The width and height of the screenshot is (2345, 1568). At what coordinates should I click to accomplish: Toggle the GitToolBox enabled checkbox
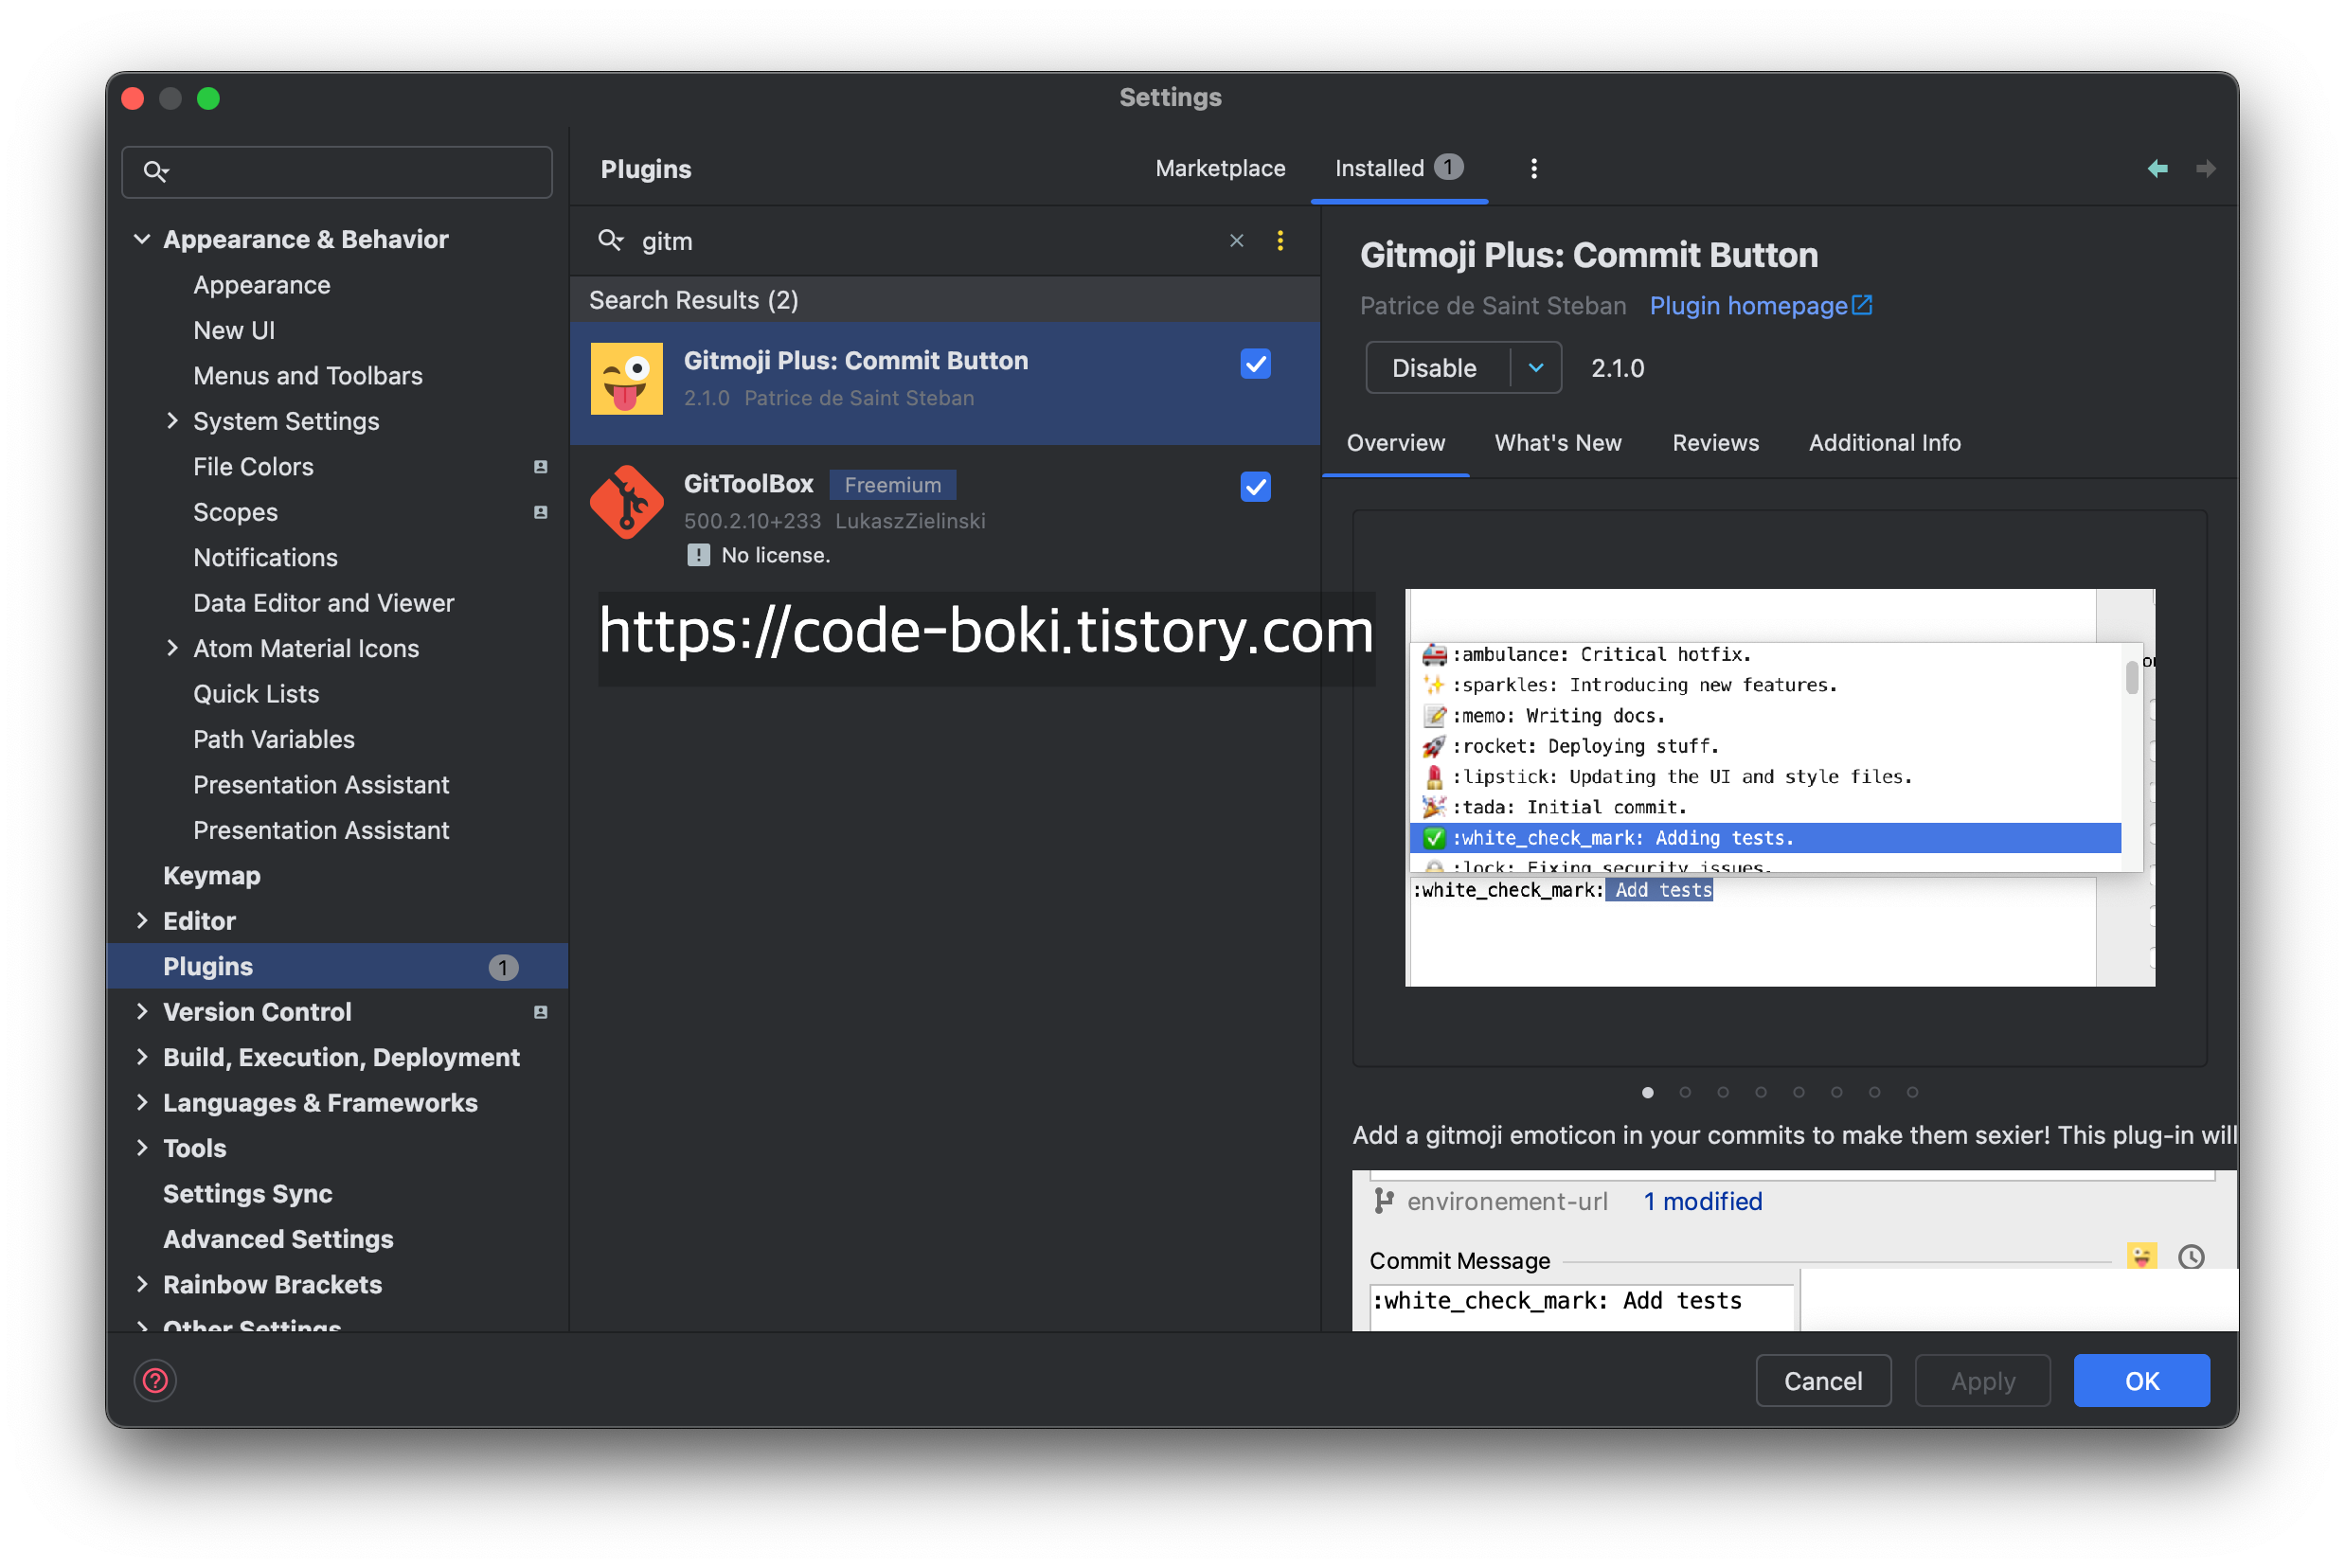[1255, 487]
